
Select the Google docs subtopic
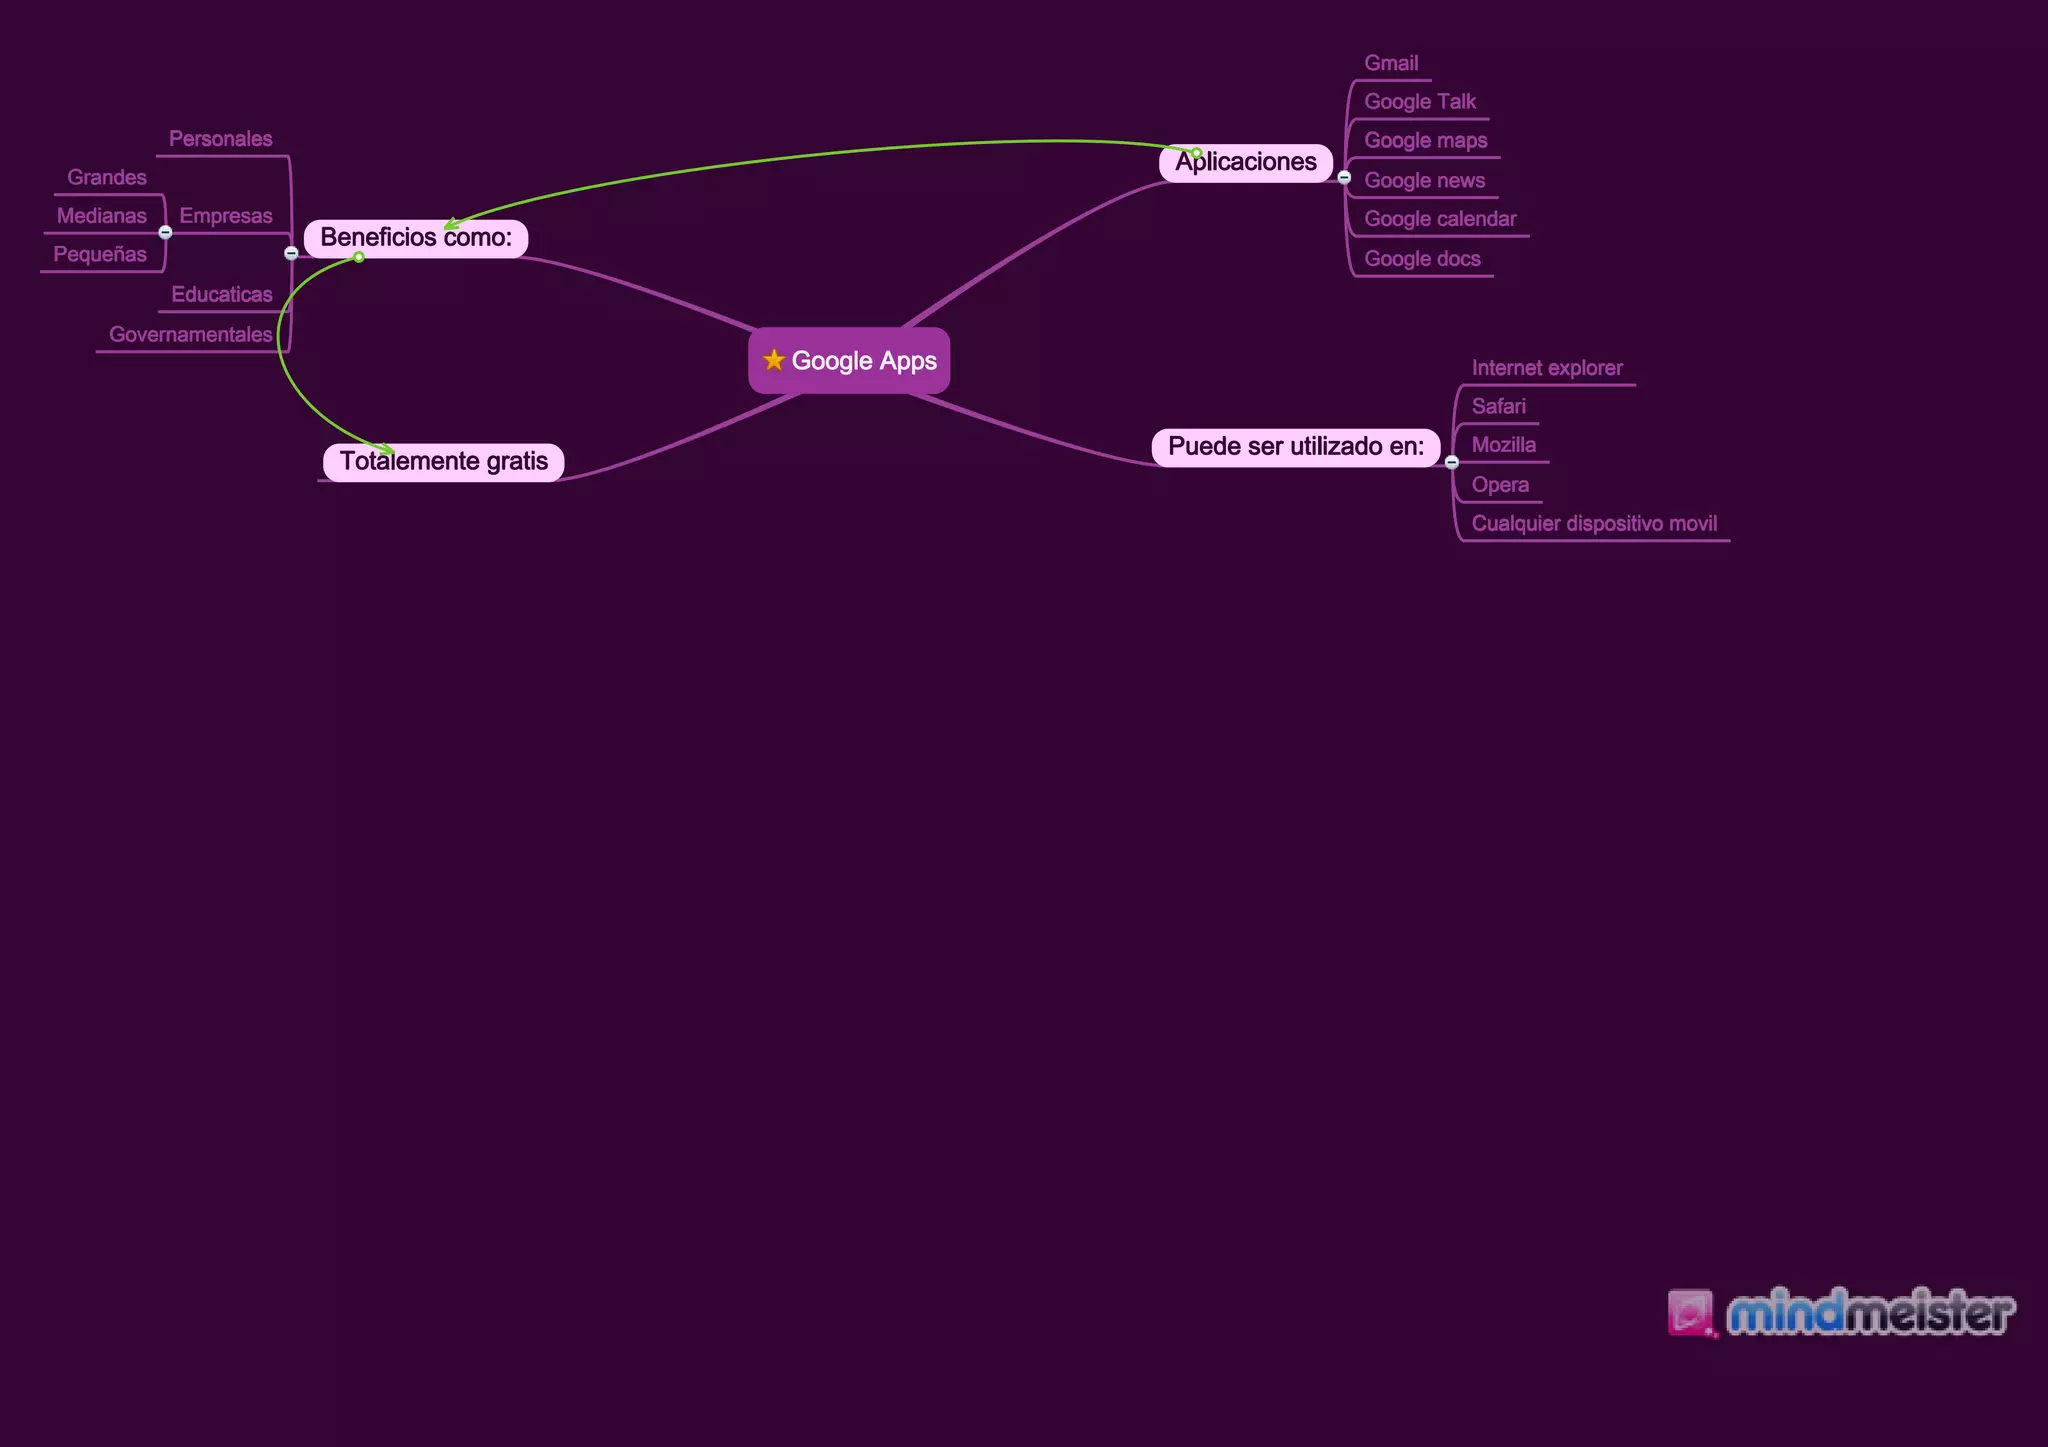coord(1421,259)
